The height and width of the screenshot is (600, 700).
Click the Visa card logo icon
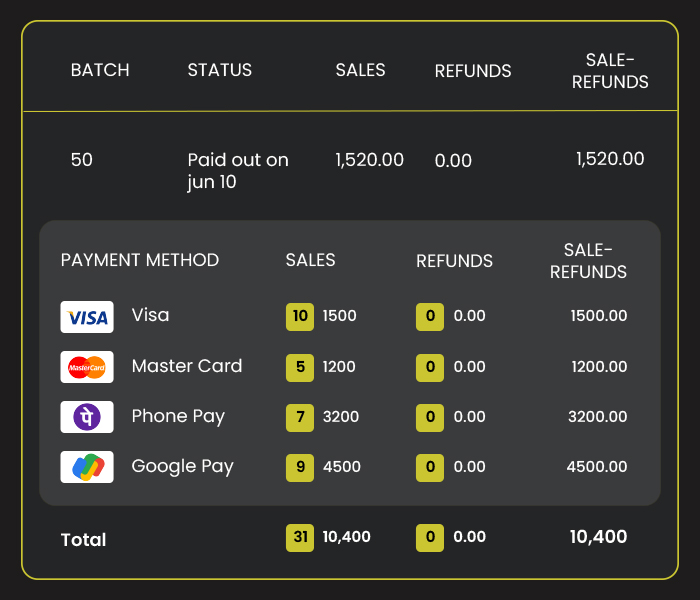(x=87, y=316)
